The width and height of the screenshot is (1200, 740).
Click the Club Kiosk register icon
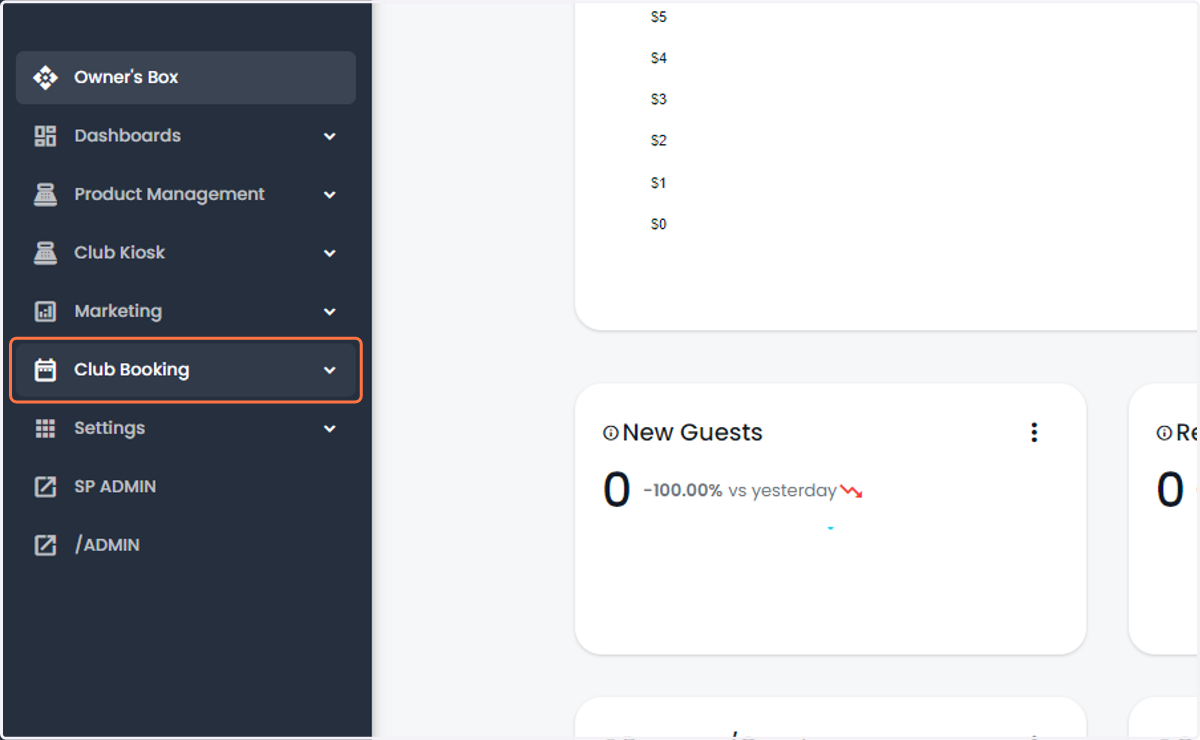(x=45, y=253)
